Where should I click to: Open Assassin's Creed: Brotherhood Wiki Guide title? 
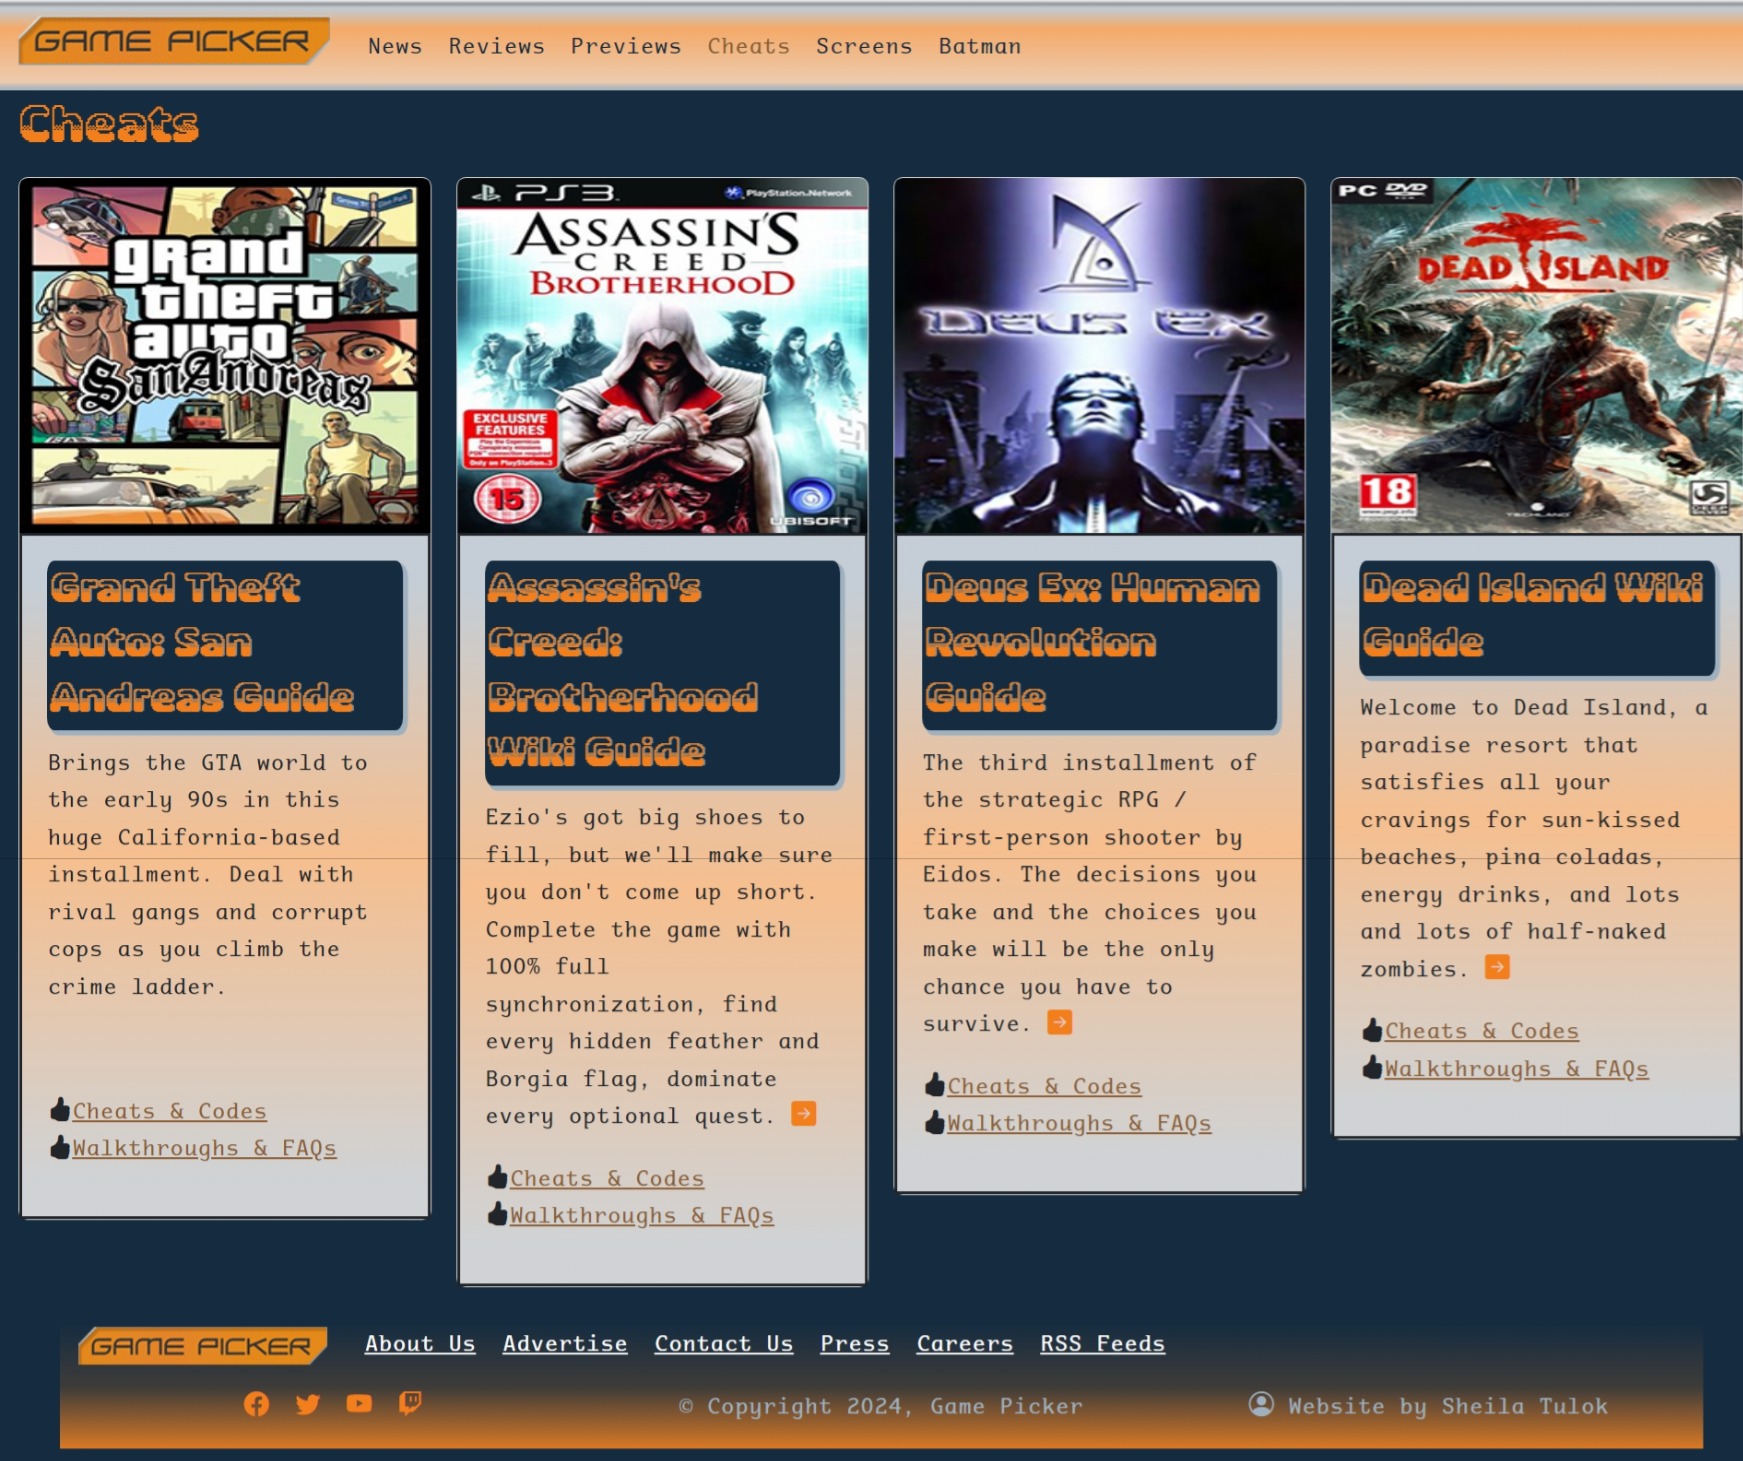pyautogui.click(x=662, y=673)
